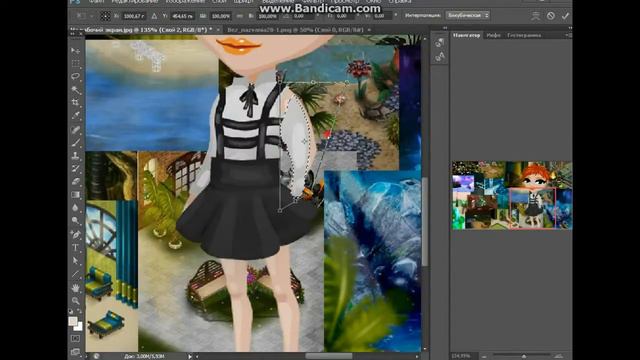Open the upper collapsed panel icon
Viewport: 640px width, 360px height.
[440, 43]
